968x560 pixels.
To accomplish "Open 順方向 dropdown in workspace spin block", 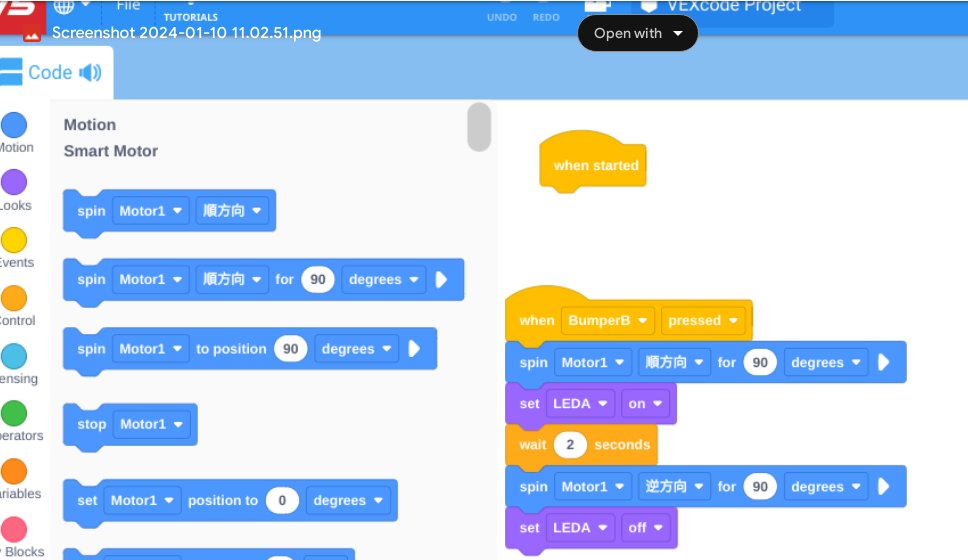I will (x=674, y=362).
